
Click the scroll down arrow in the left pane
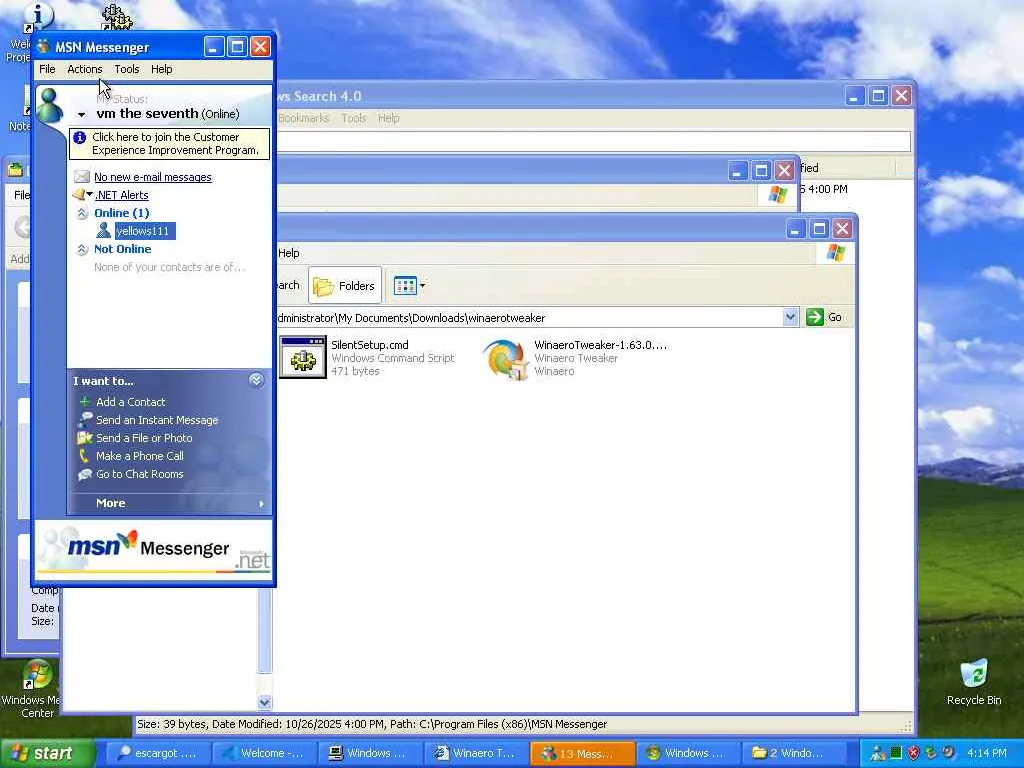[264, 703]
